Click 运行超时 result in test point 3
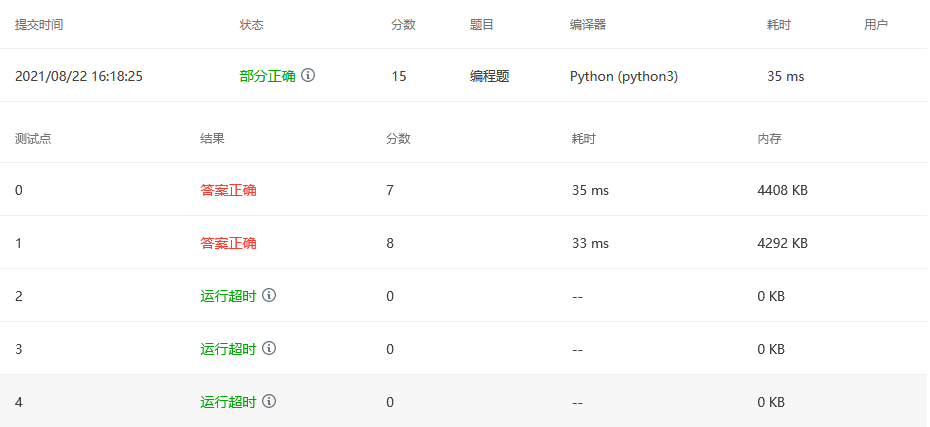930x427 pixels. 228,349
